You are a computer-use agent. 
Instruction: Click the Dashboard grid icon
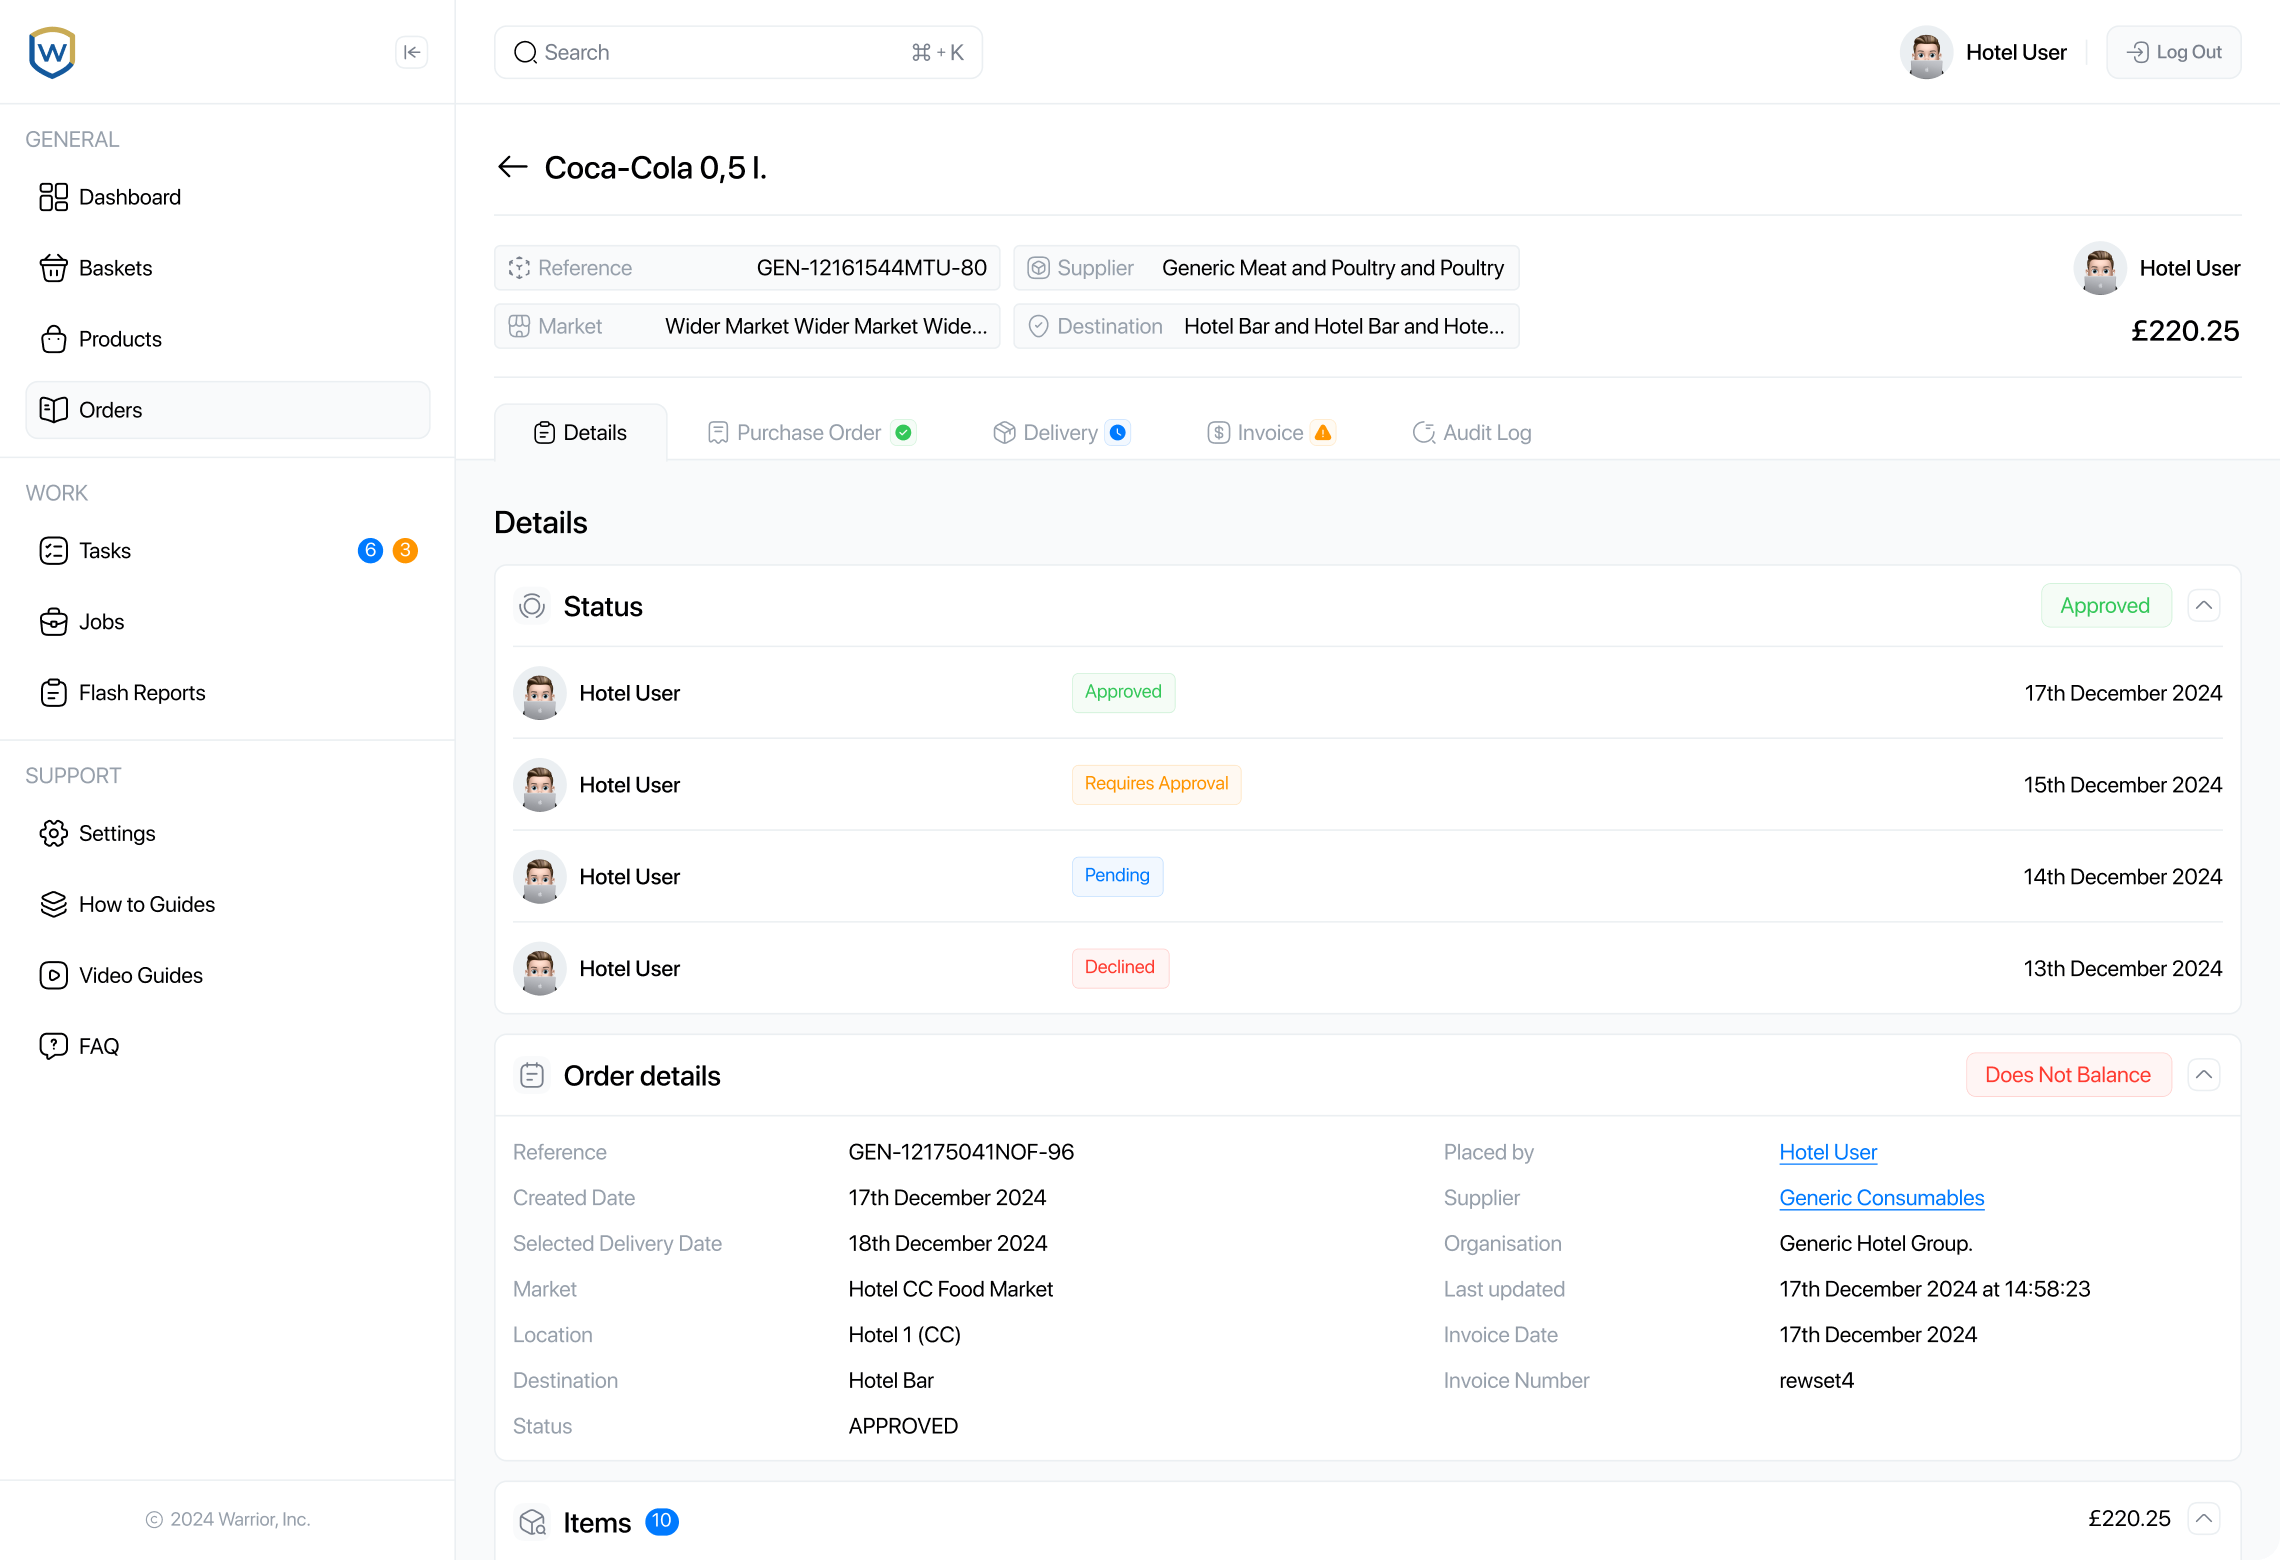[x=54, y=197]
